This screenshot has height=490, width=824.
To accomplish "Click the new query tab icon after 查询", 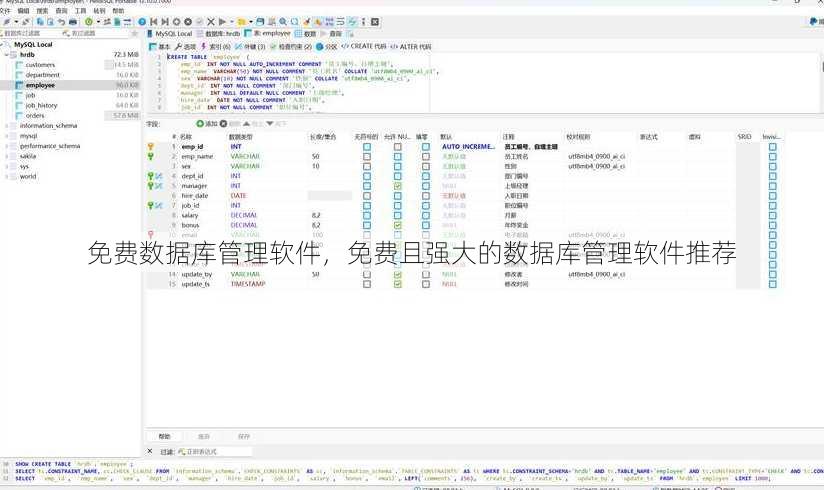I will tap(351, 34).
